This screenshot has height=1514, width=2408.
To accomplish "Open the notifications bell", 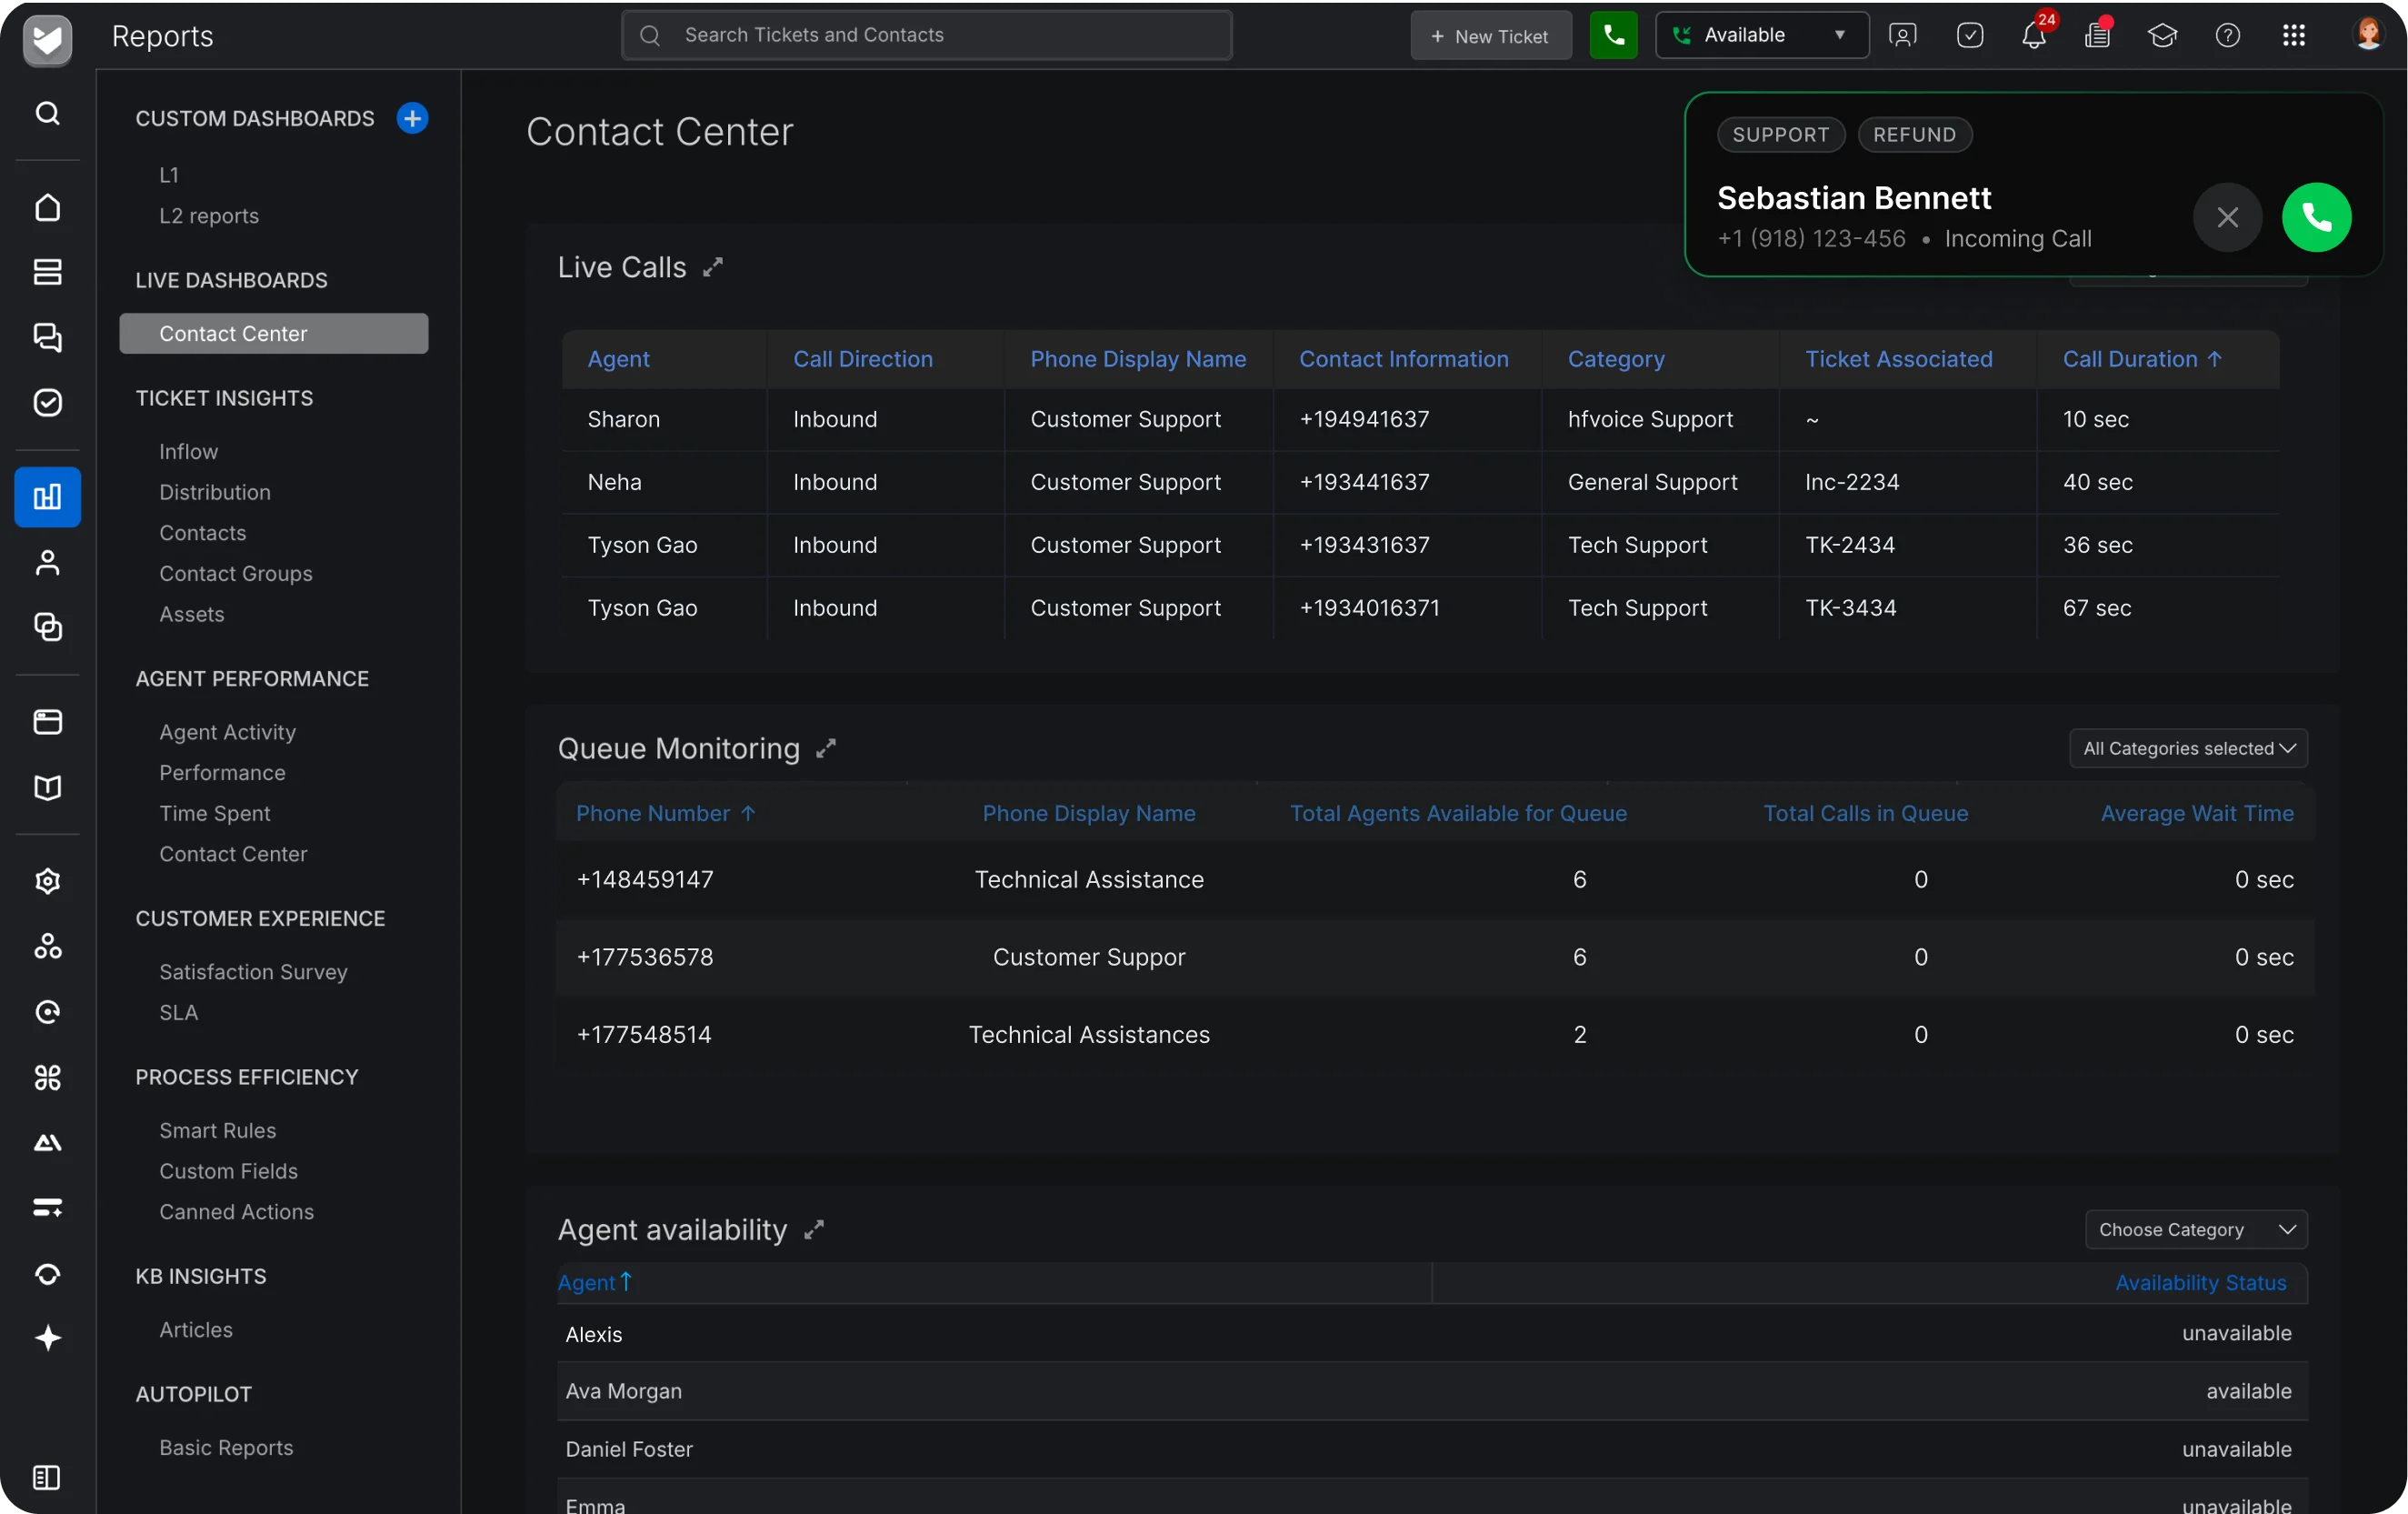I will 2034,35.
